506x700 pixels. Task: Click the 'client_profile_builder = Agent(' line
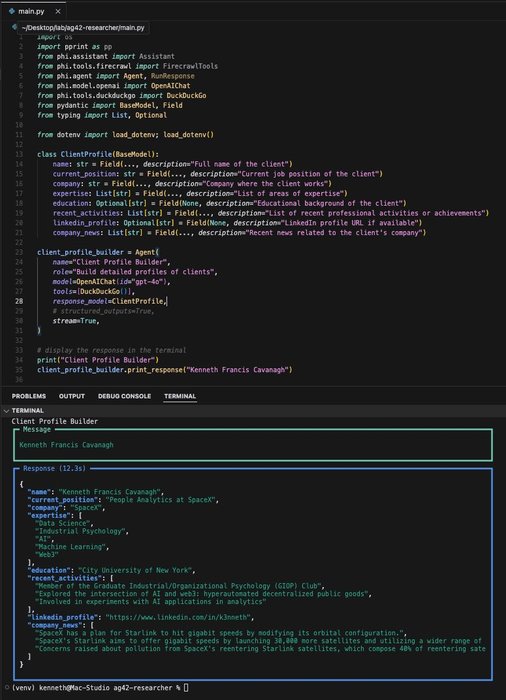pyautogui.click(x=98, y=252)
